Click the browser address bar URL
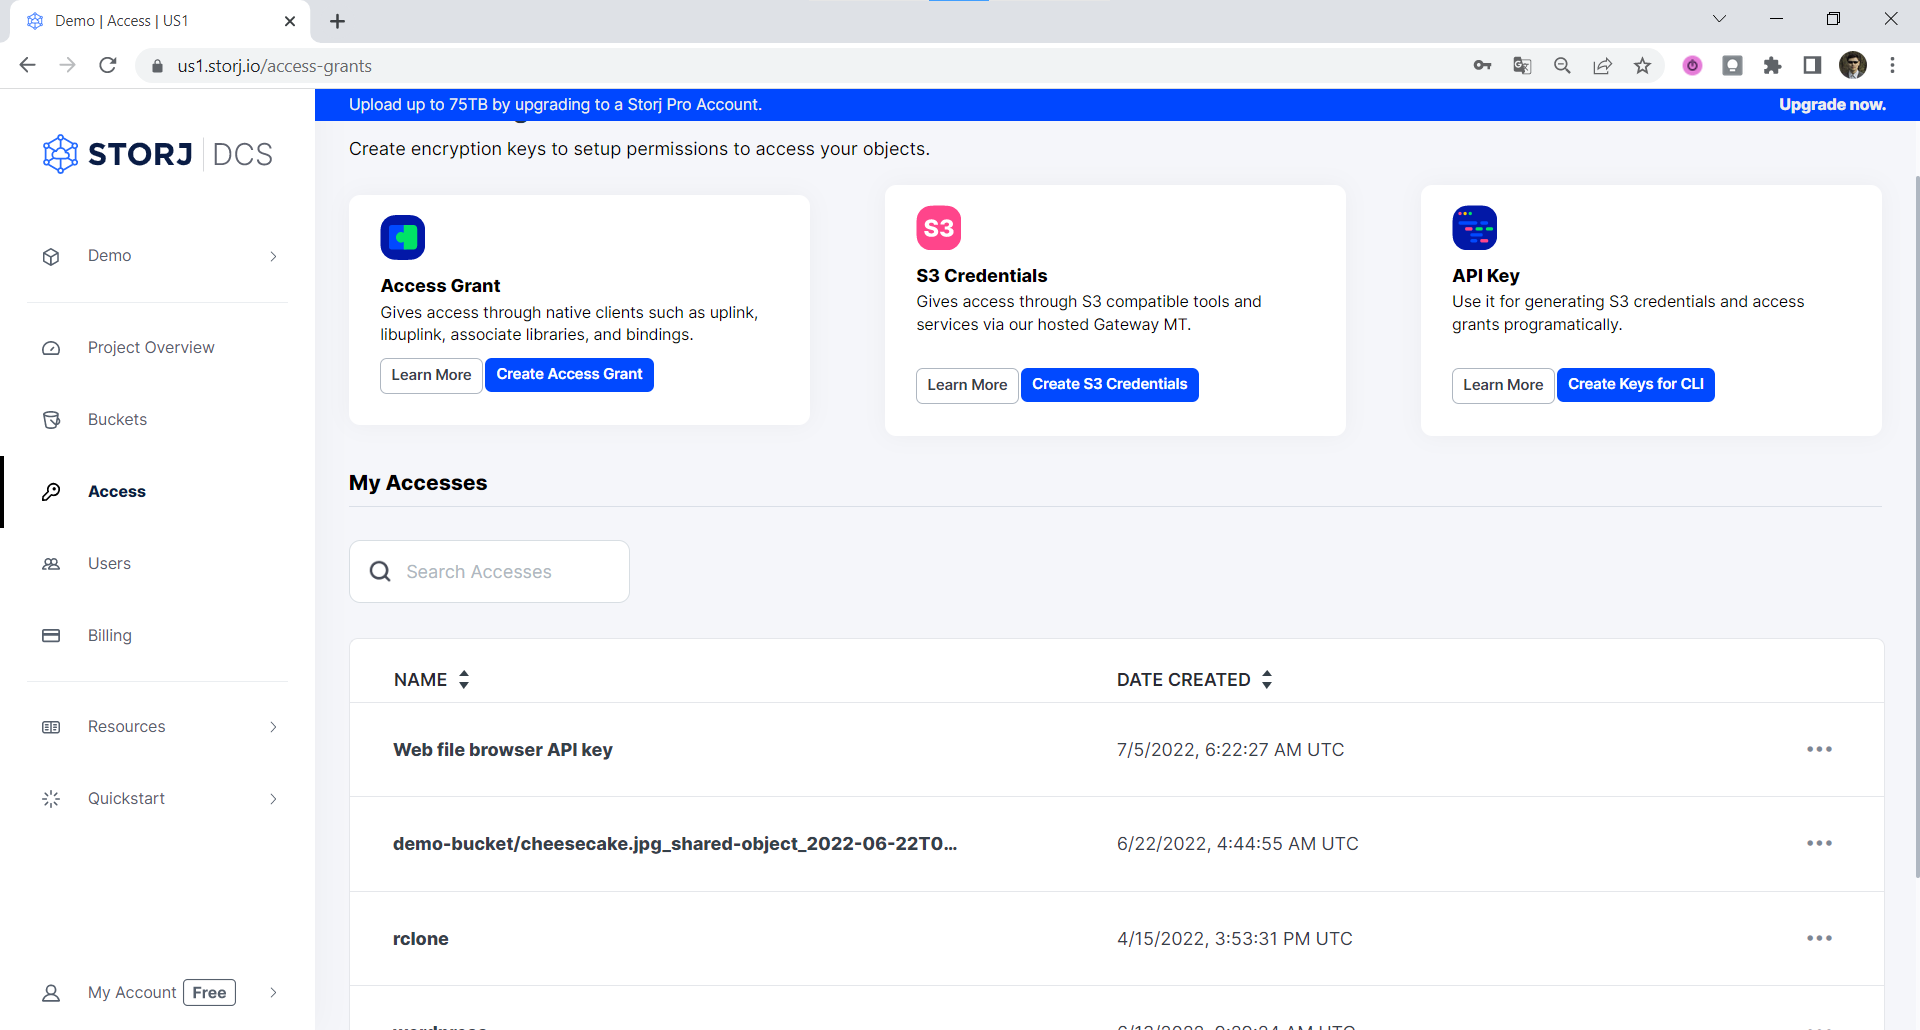Image resolution: width=1920 pixels, height=1030 pixels. coord(275,66)
